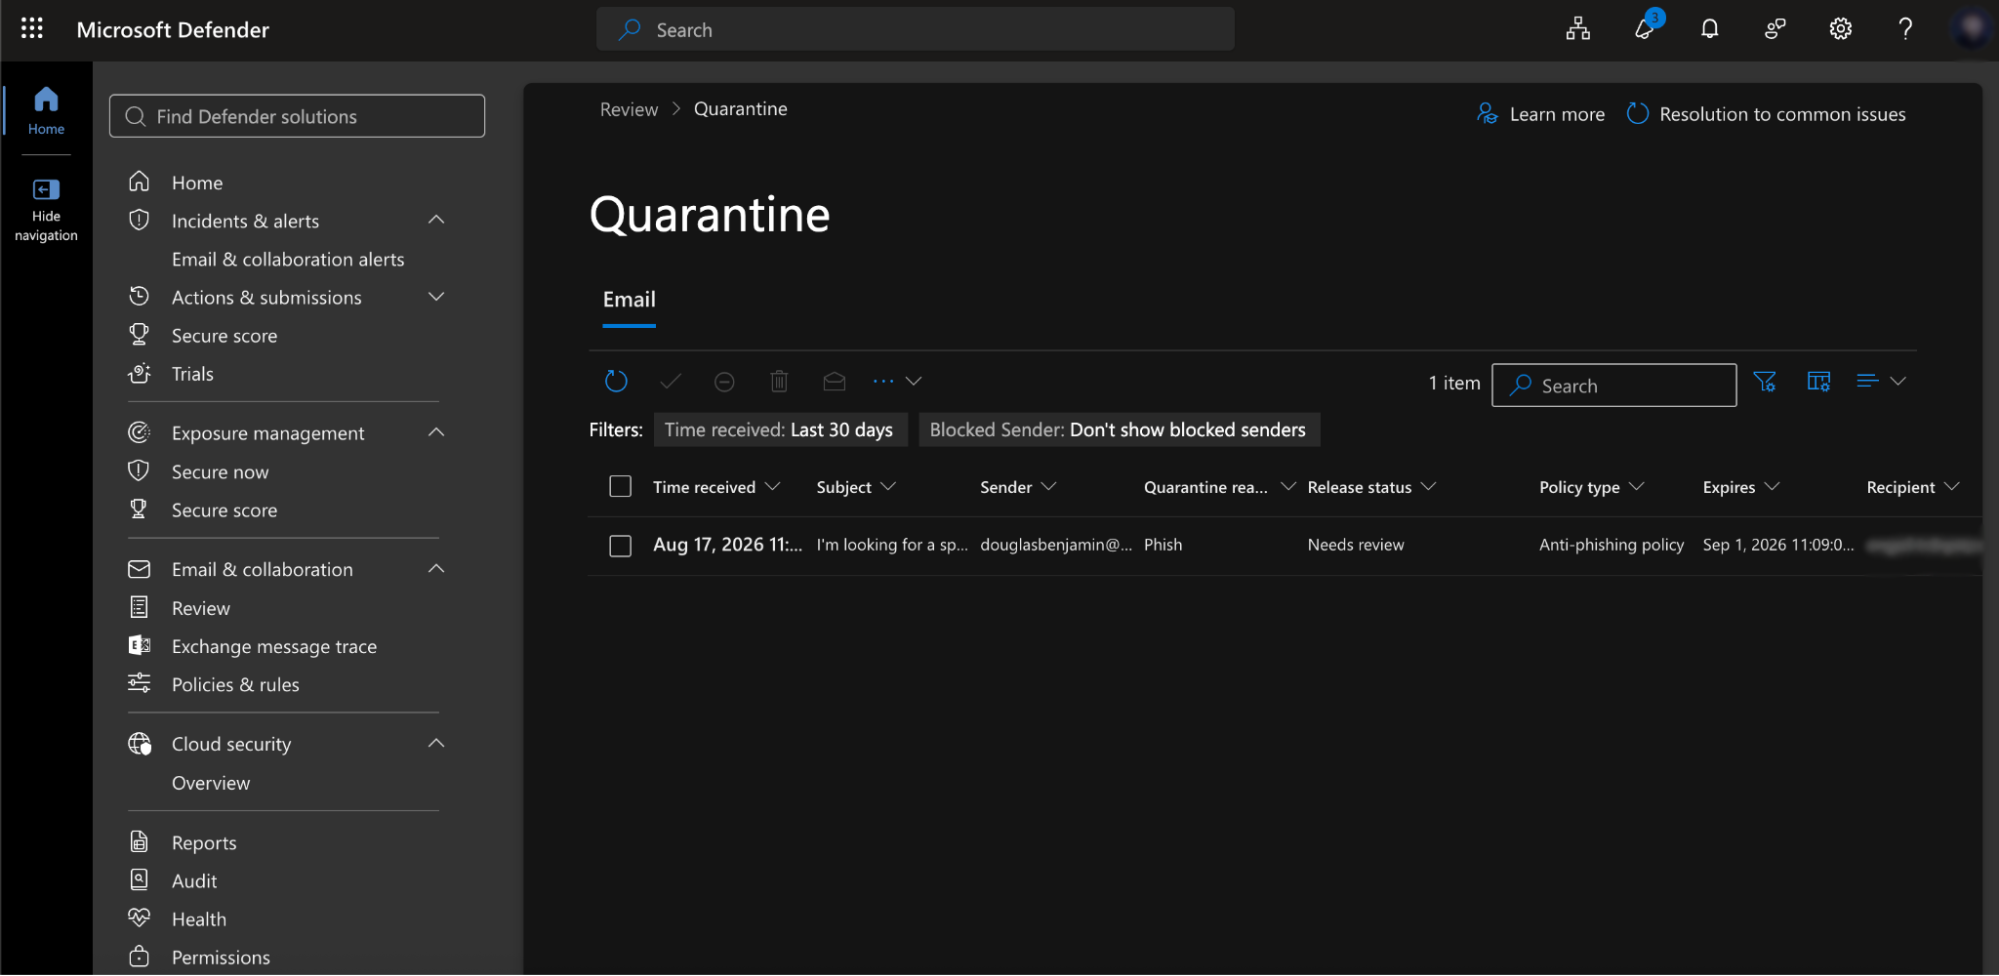Click the Trials icon in sidebar
This screenshot has height=976, width=1999.
pos(139,373)
